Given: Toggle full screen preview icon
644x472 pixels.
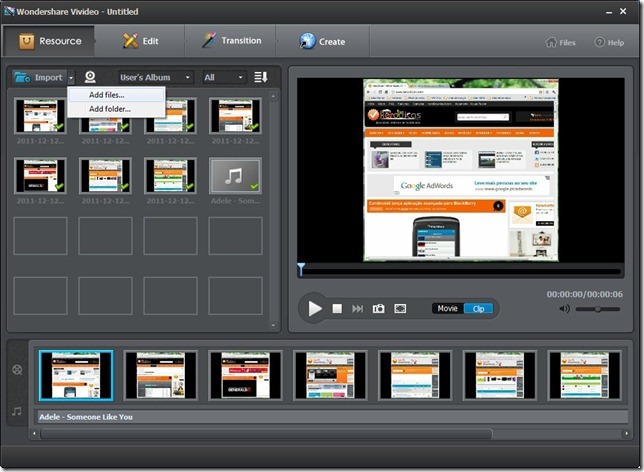Looking at the screenshot, I should tap(400, 309).
